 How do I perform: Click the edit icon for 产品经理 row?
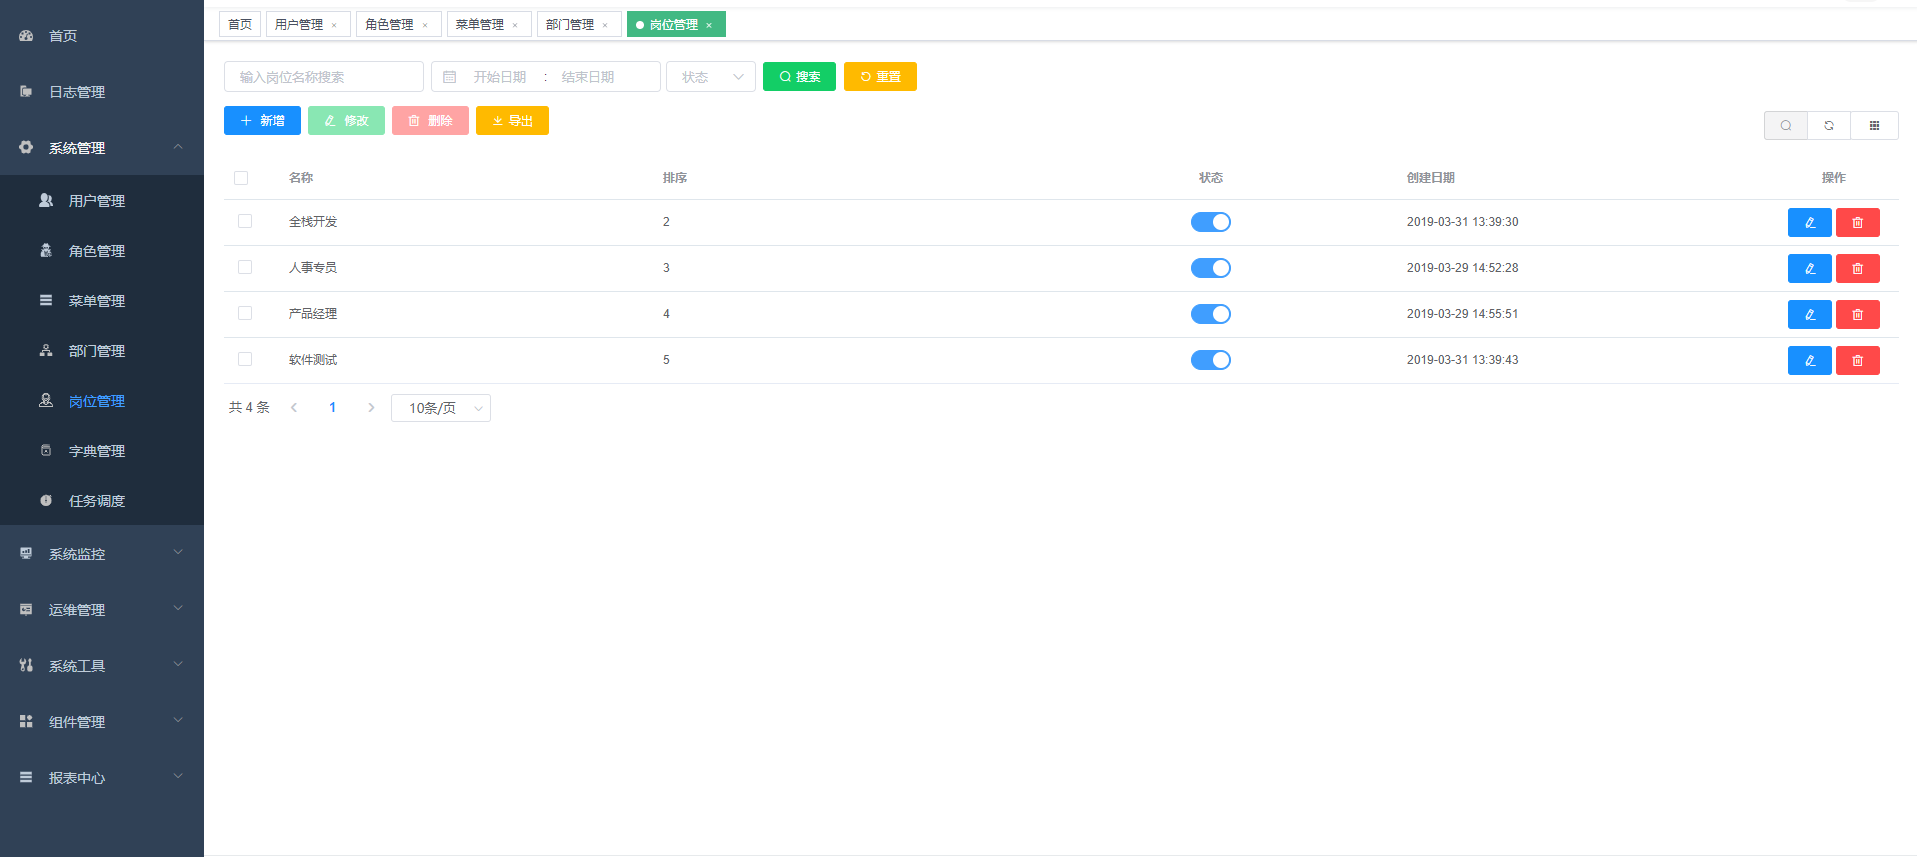click(x=1809, y=314)
